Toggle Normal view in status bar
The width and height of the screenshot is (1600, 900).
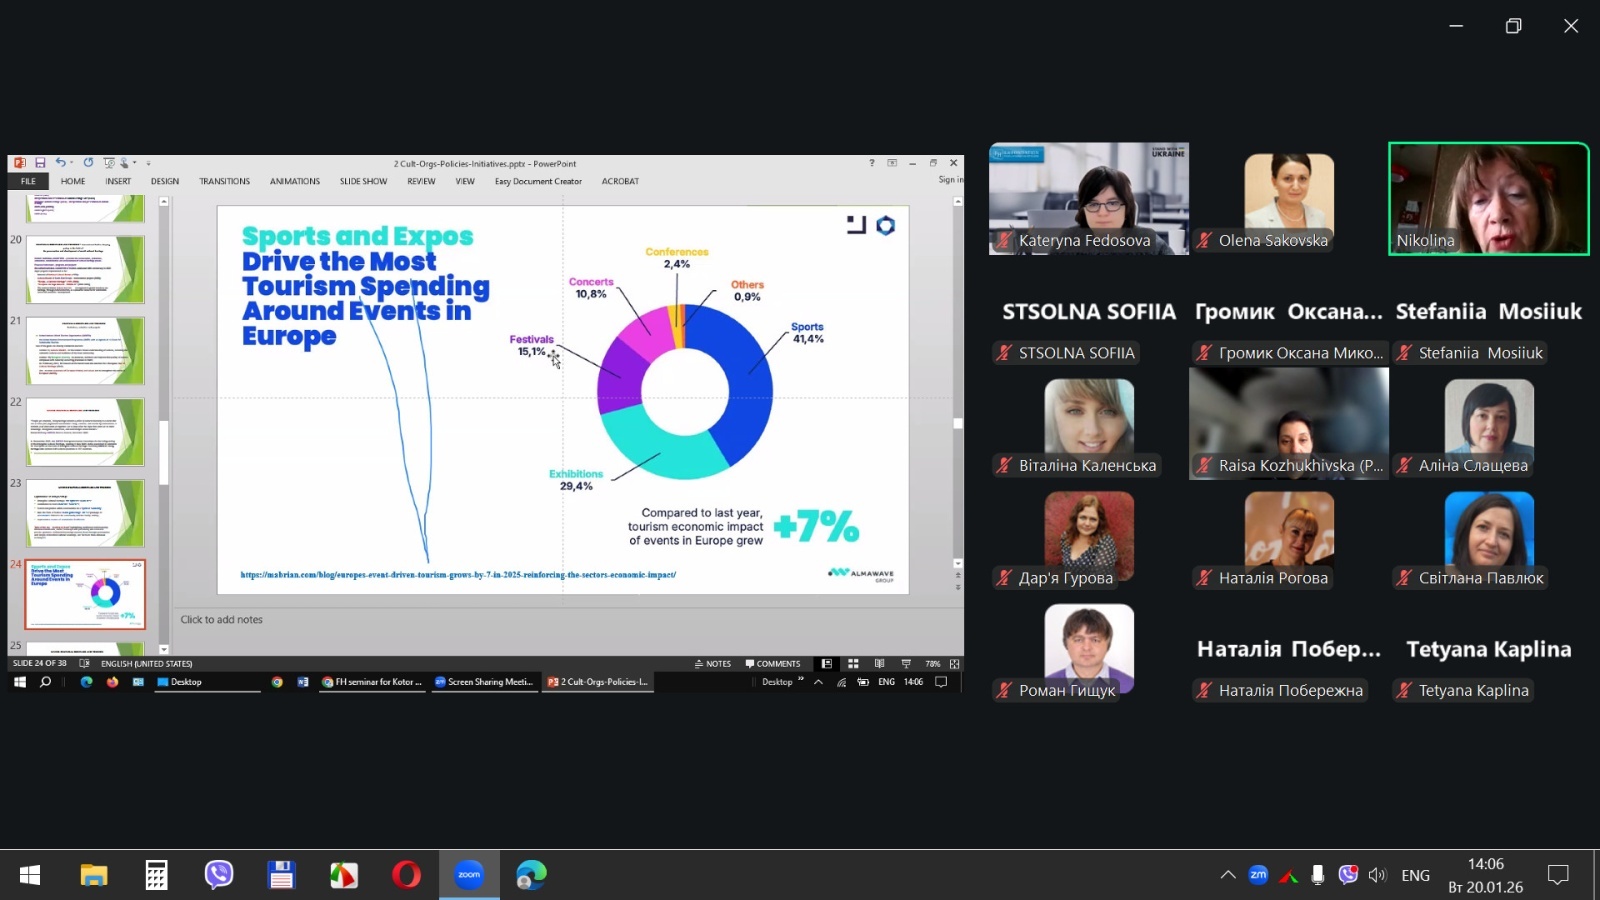827,664
